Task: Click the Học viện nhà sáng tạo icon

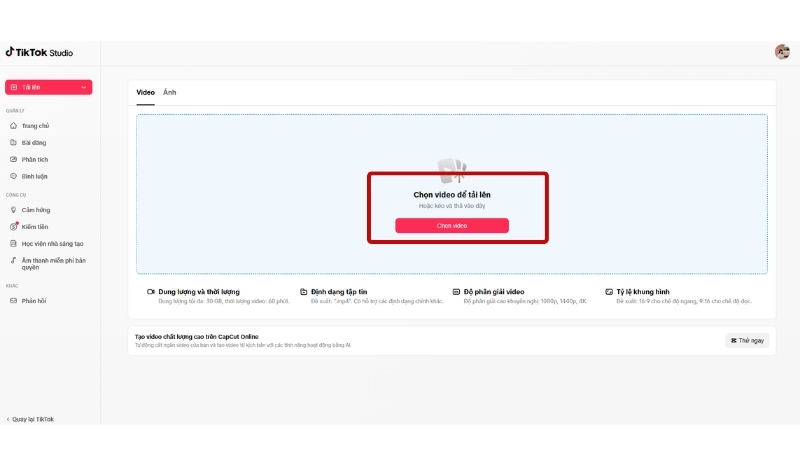Action: coord(13,243)
